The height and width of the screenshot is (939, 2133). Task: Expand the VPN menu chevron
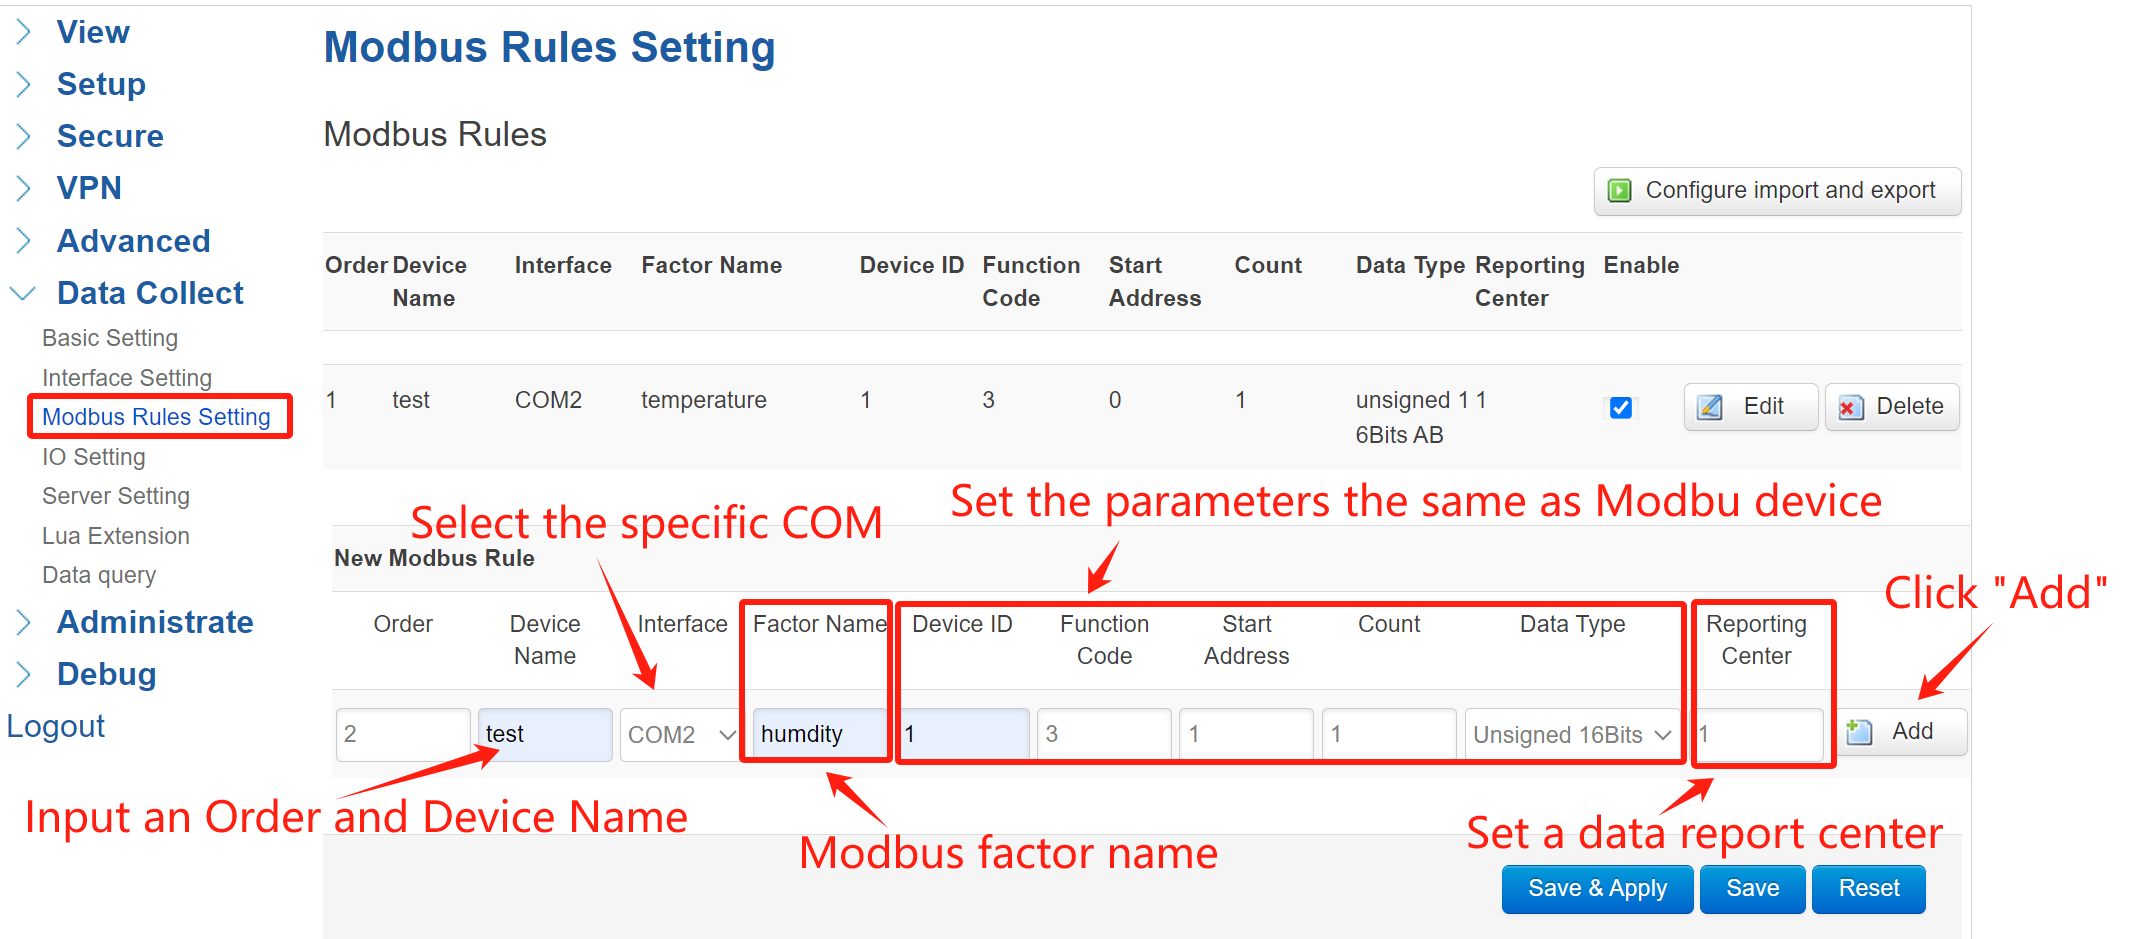tap(24, 188)
